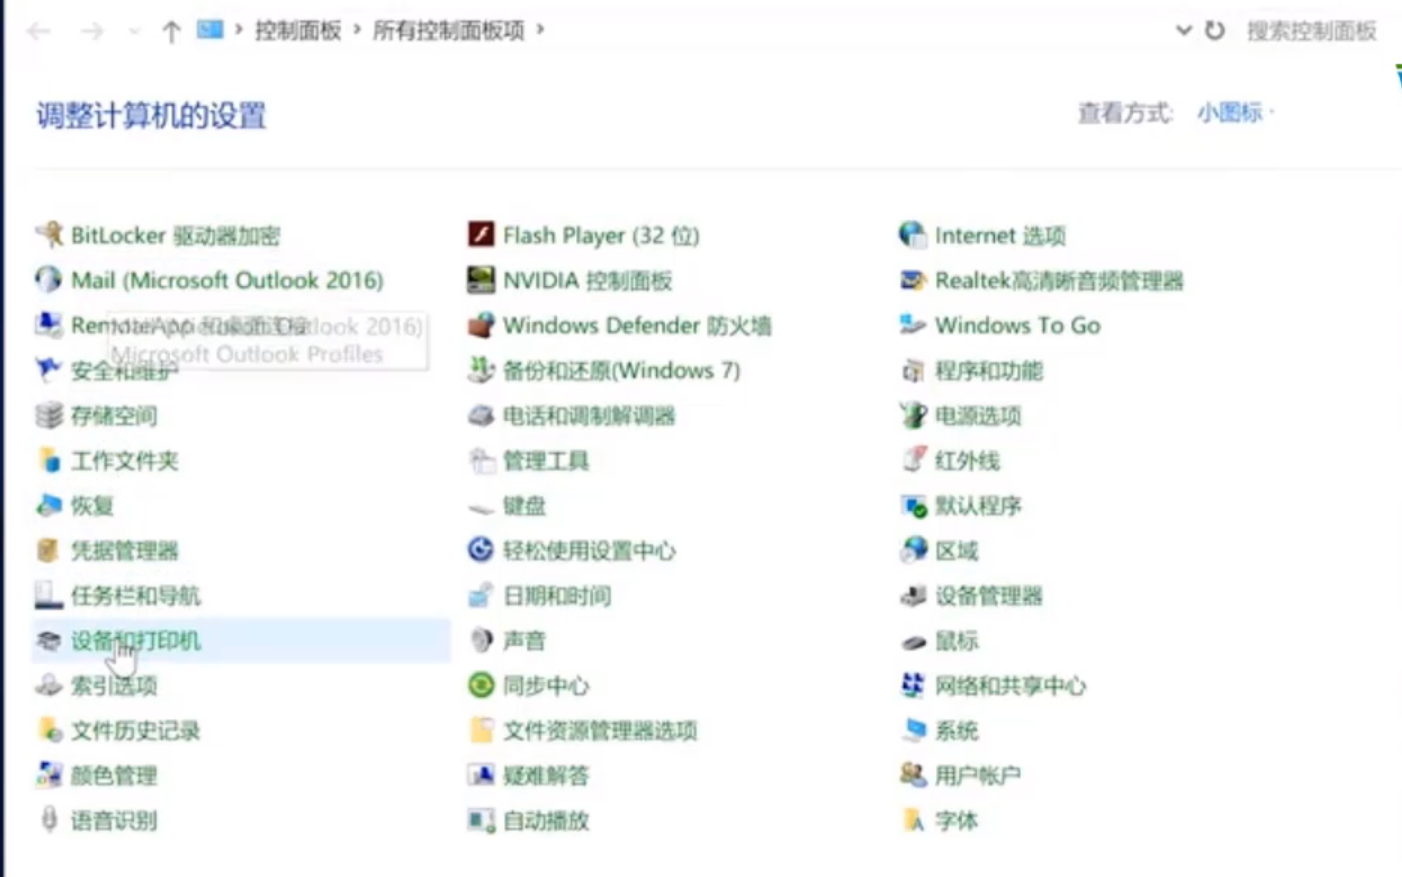Expand the address bar history dropdown arrow
The image size is (1402, 877).
click(x=1184, y=30)
